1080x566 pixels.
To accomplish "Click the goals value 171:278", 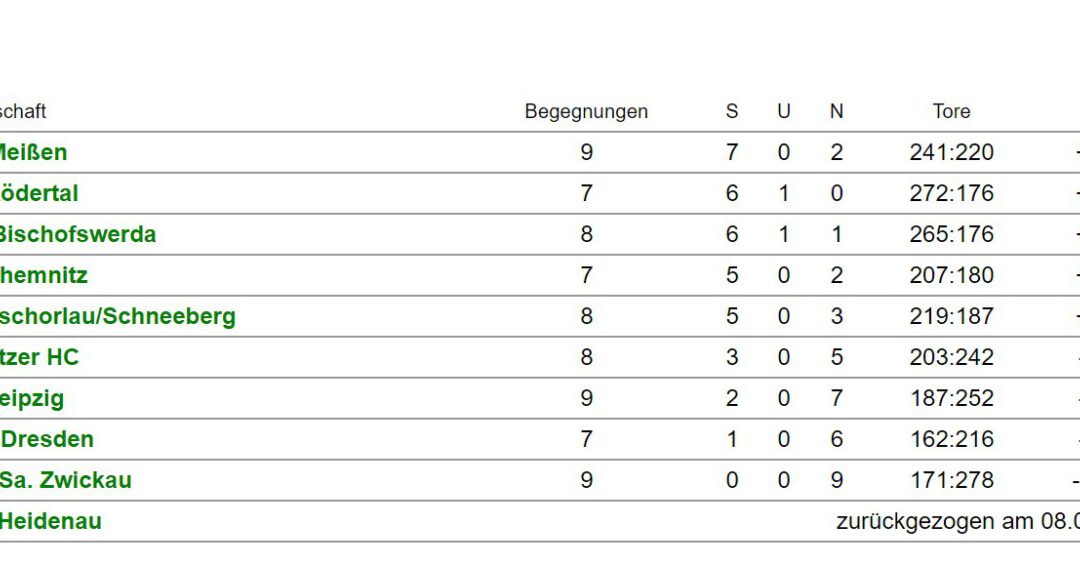I will [952, 480].
